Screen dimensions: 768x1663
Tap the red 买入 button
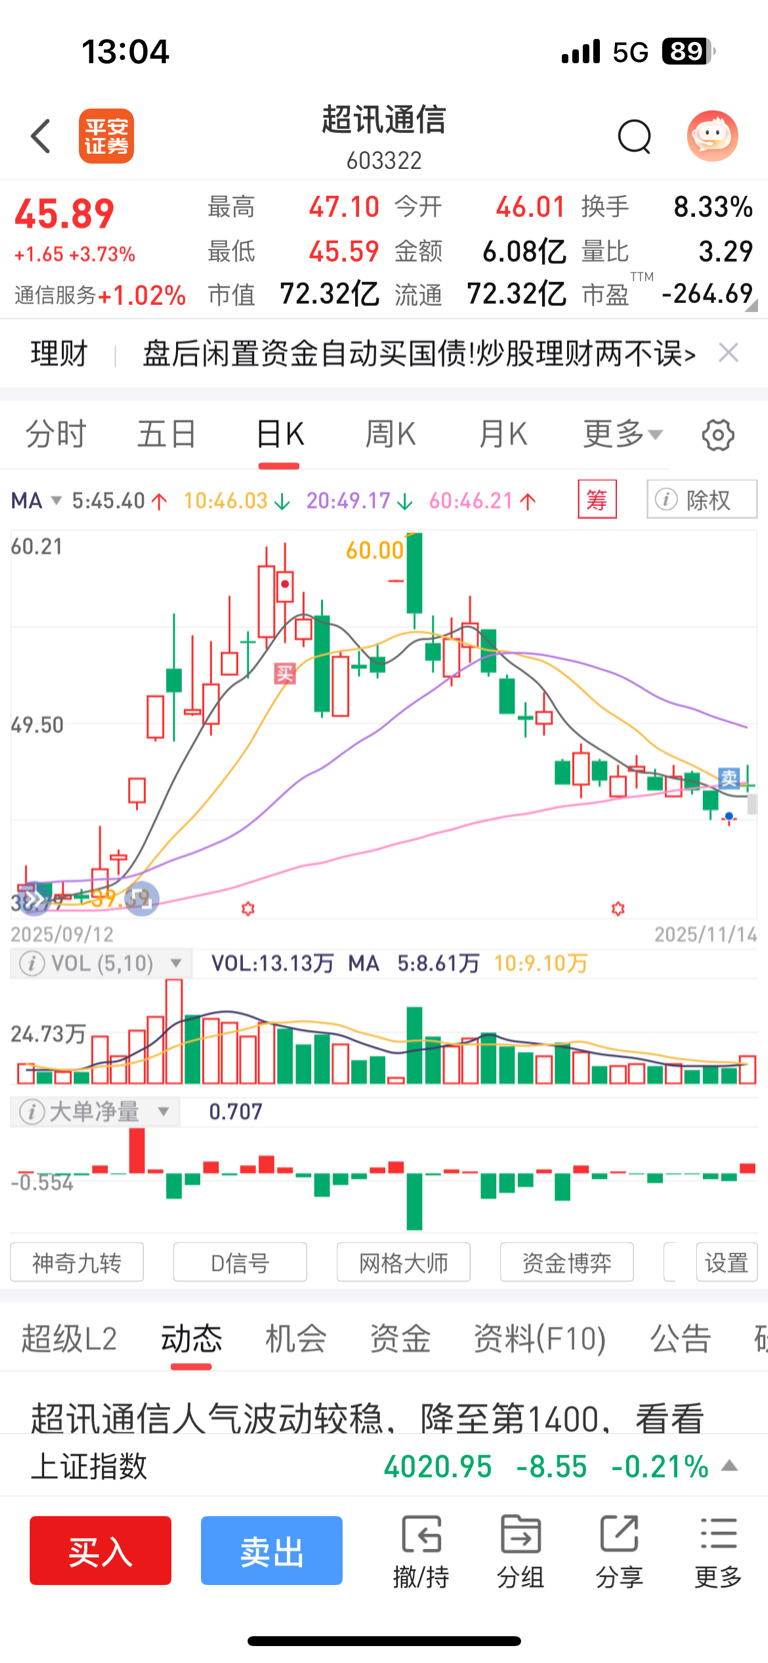pyautogui.click(x=100, y=1551)
